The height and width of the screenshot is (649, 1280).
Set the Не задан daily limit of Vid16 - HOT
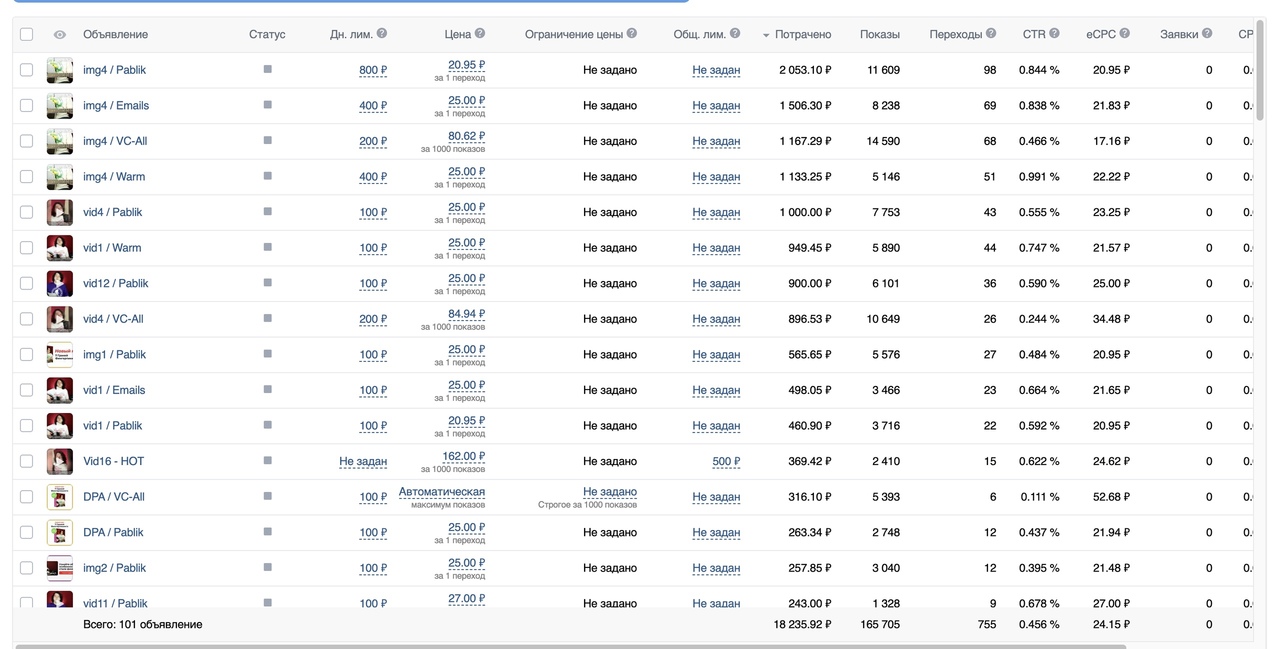363,461
